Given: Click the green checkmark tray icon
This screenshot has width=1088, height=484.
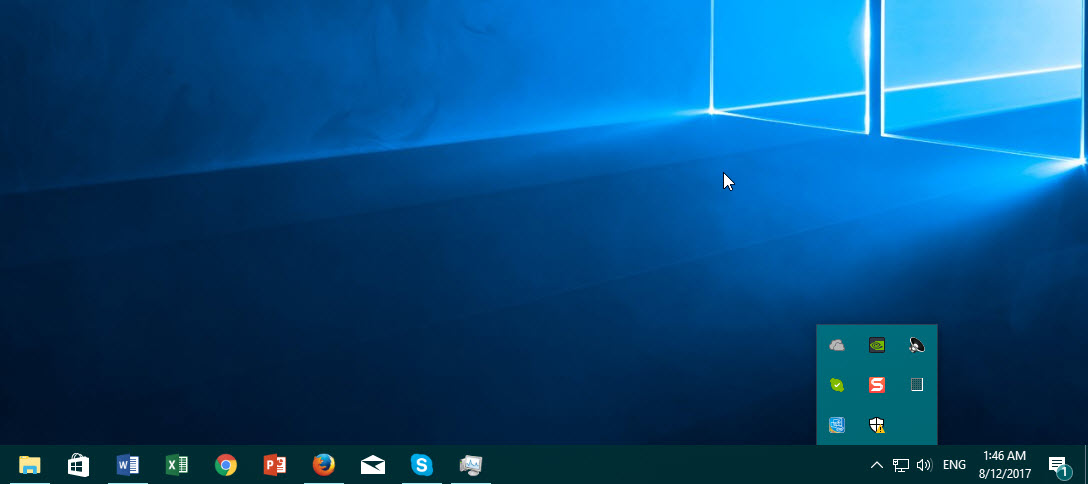Looking at the screenshot, I should click(x=837, y=385).
